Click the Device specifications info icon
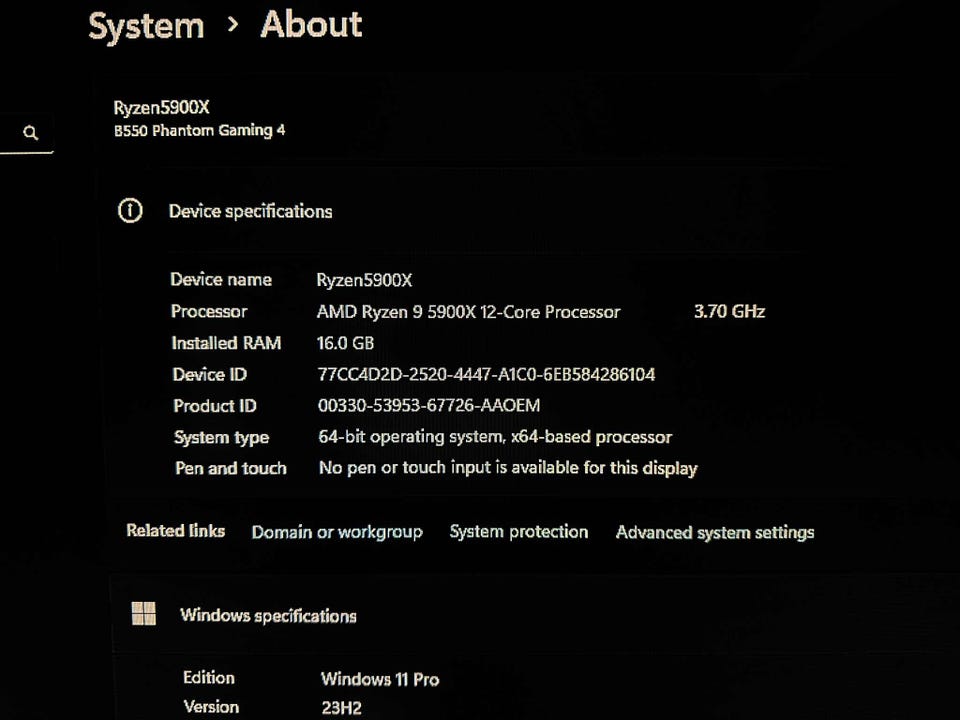 pos(130,211)
